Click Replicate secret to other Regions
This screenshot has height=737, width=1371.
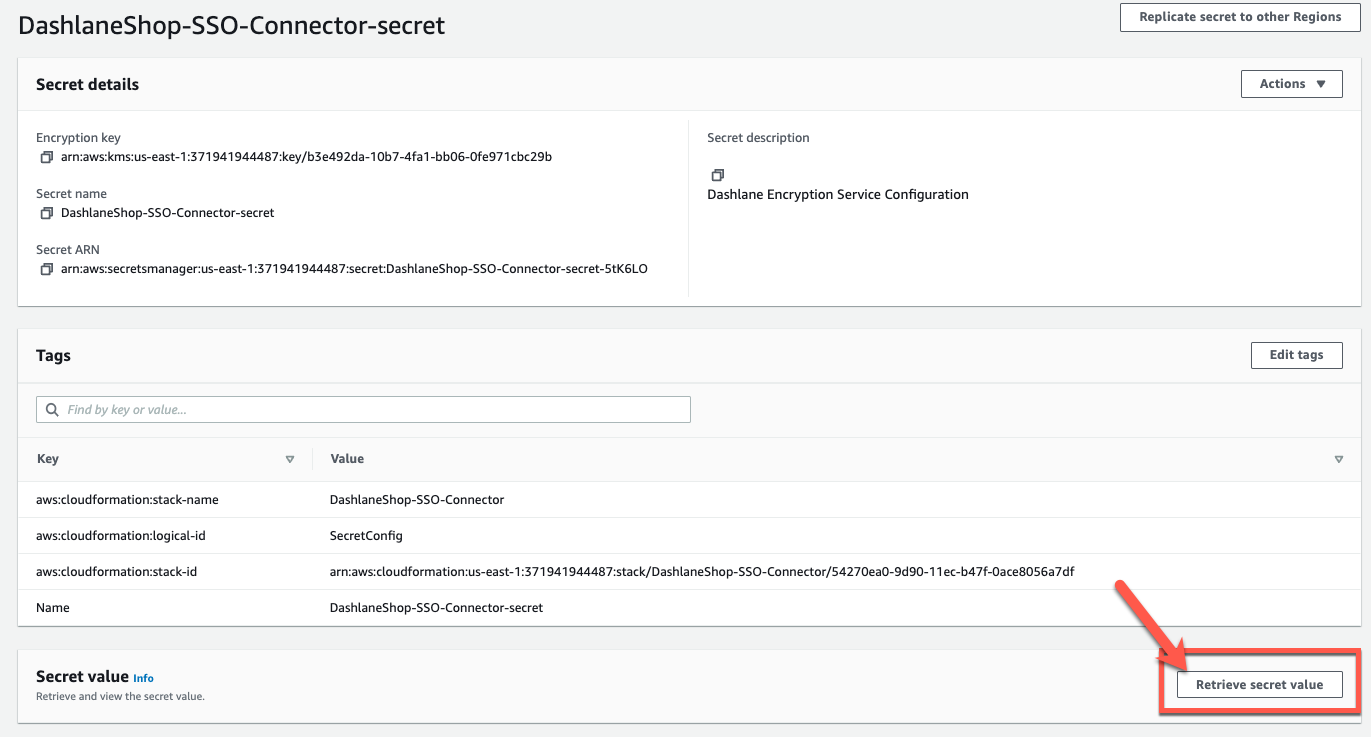click(x=1239, y=17)
